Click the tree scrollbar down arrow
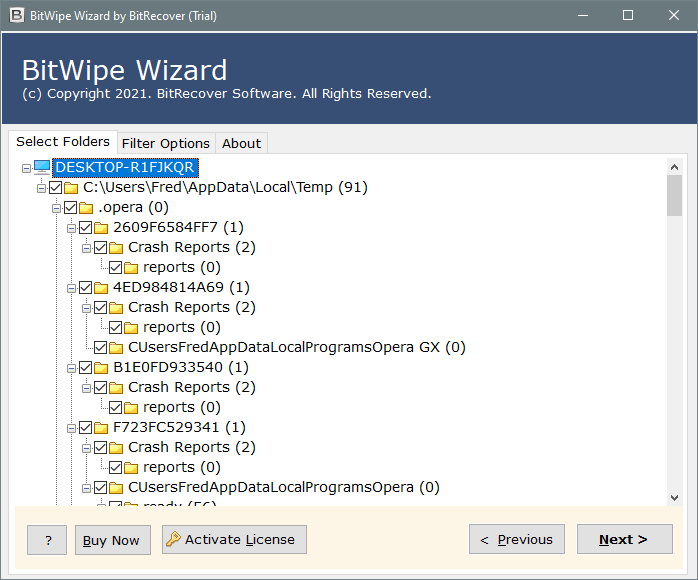Viewport: 698px width, 580px height. [x=674, y=498]
